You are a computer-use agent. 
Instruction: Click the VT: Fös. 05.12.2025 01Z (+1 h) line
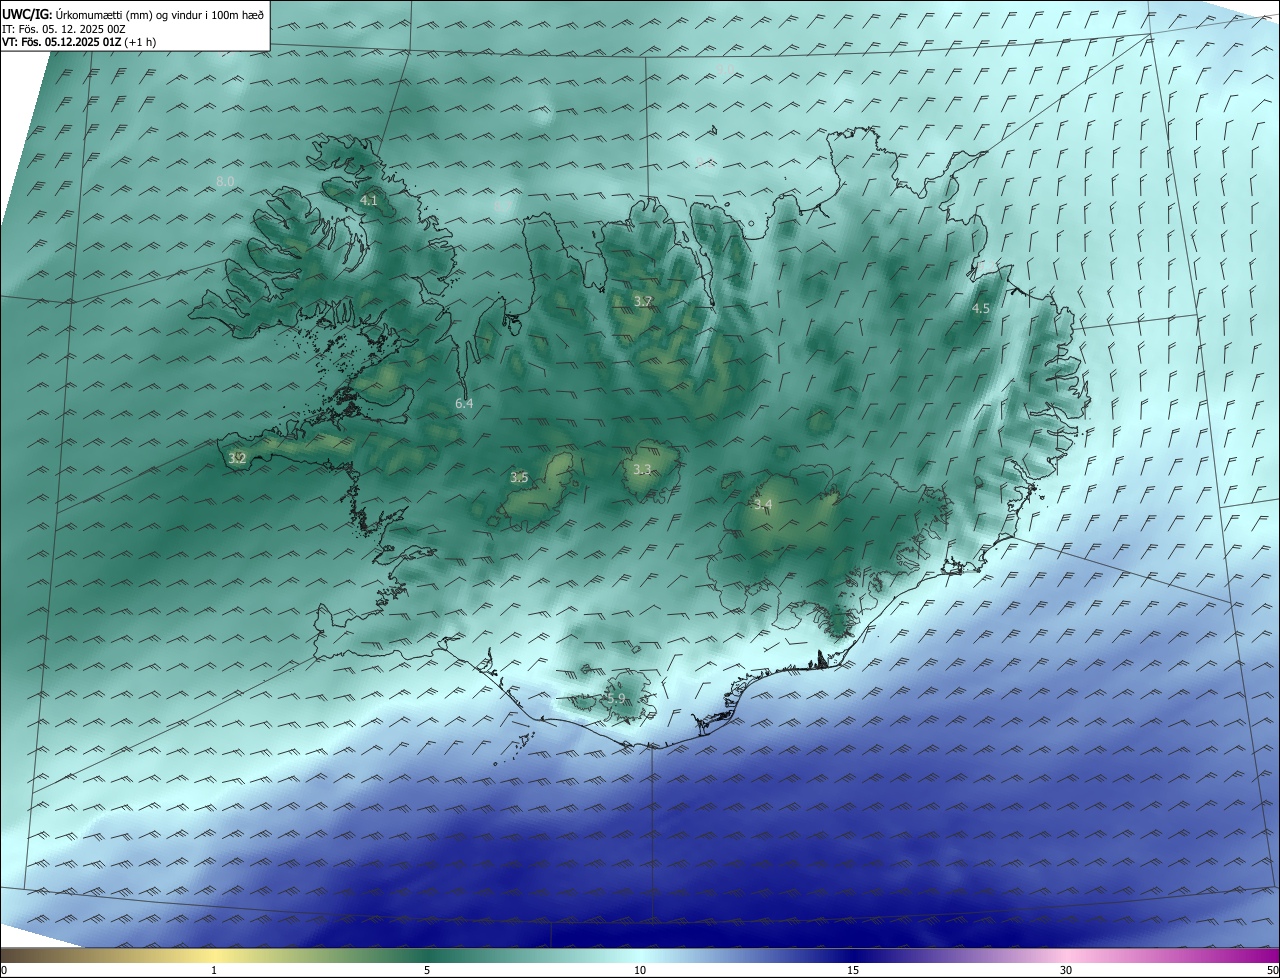79,42
